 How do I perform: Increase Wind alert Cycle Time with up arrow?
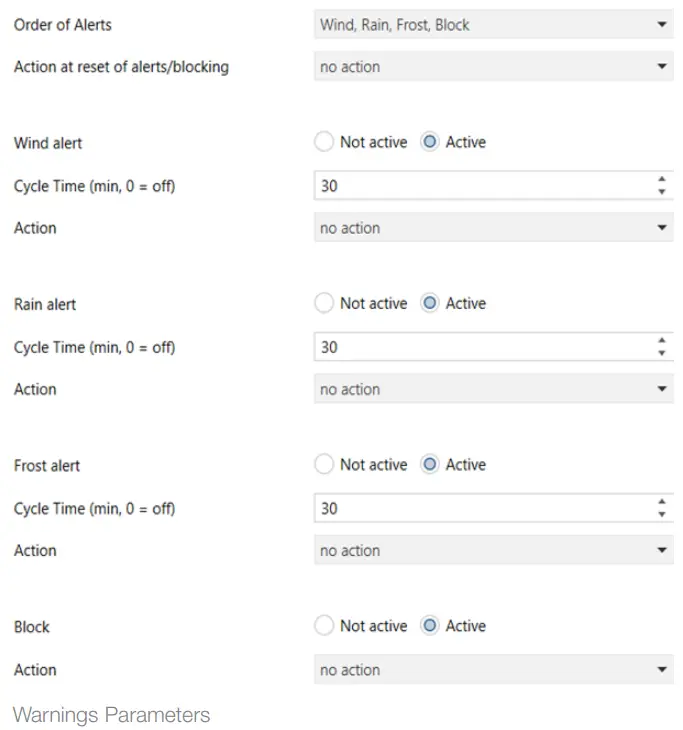(661, 180)
